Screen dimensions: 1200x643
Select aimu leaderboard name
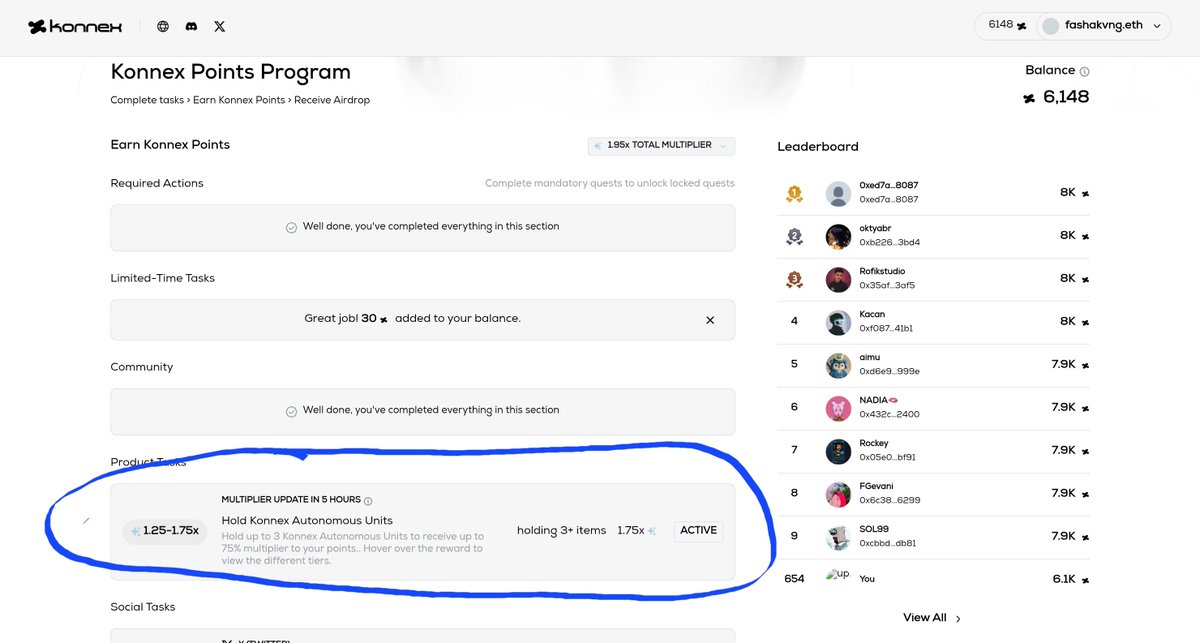click(870, 358)
